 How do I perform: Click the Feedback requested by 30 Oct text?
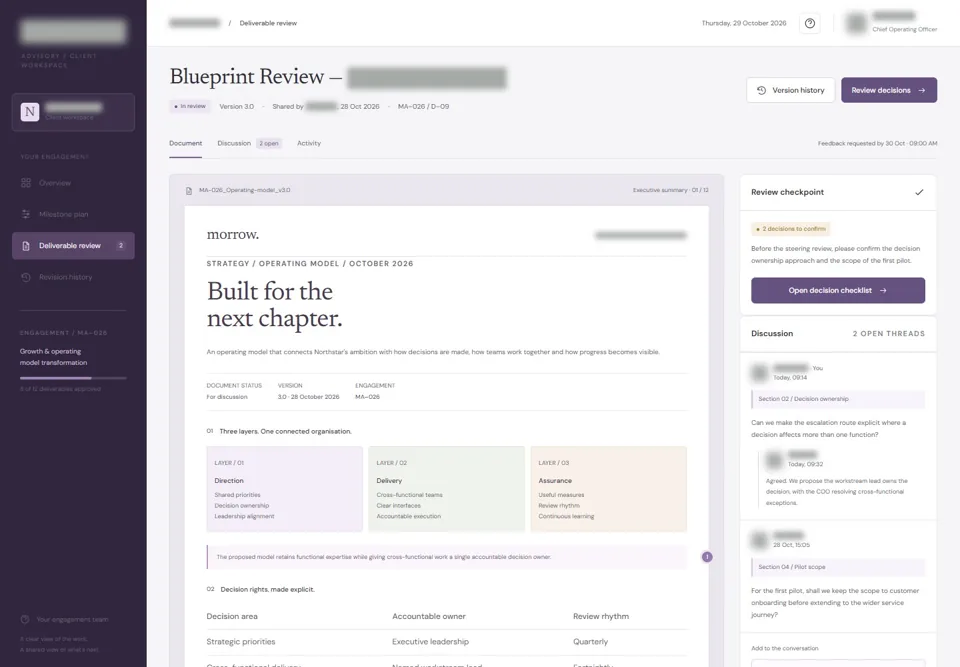coord(877,143)
